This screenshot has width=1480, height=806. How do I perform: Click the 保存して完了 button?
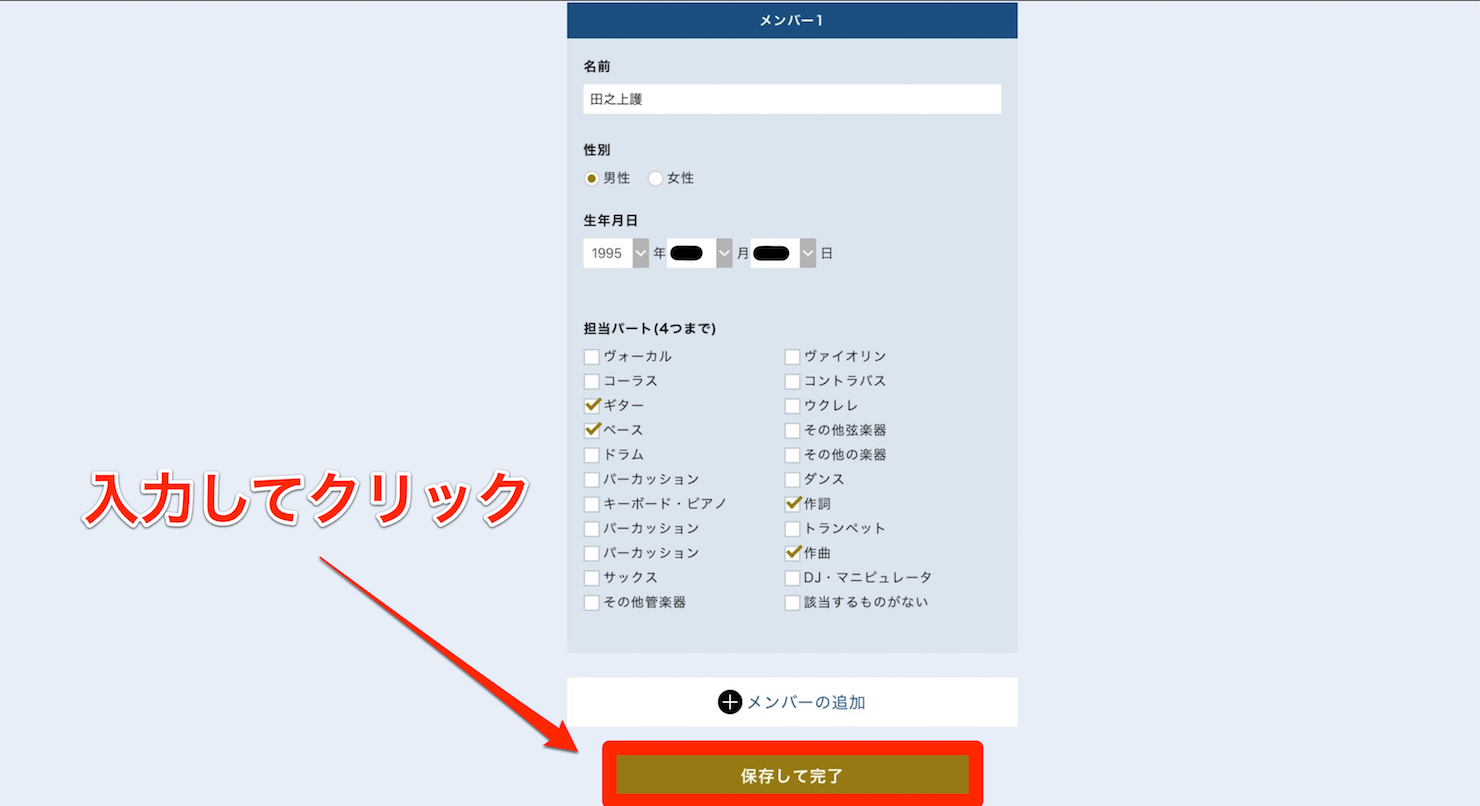point(792,776)
